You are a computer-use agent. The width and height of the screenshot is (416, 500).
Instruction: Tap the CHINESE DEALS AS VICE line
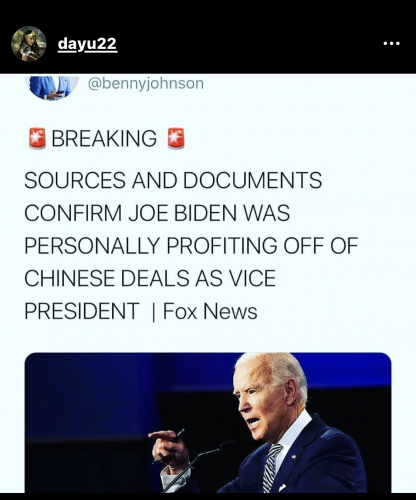tap(150, 278)
